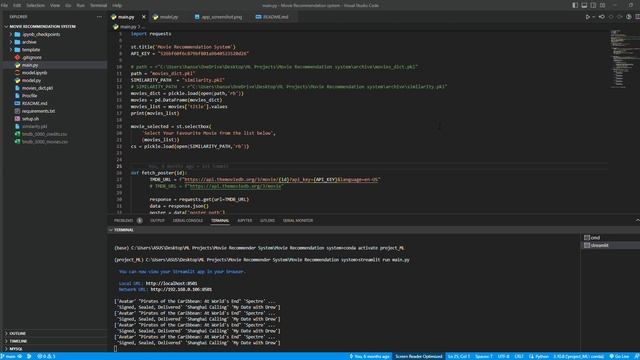Open the localhost:8501 Local URL link
Screen dimensions: 640x360
(x=171, y=283)
